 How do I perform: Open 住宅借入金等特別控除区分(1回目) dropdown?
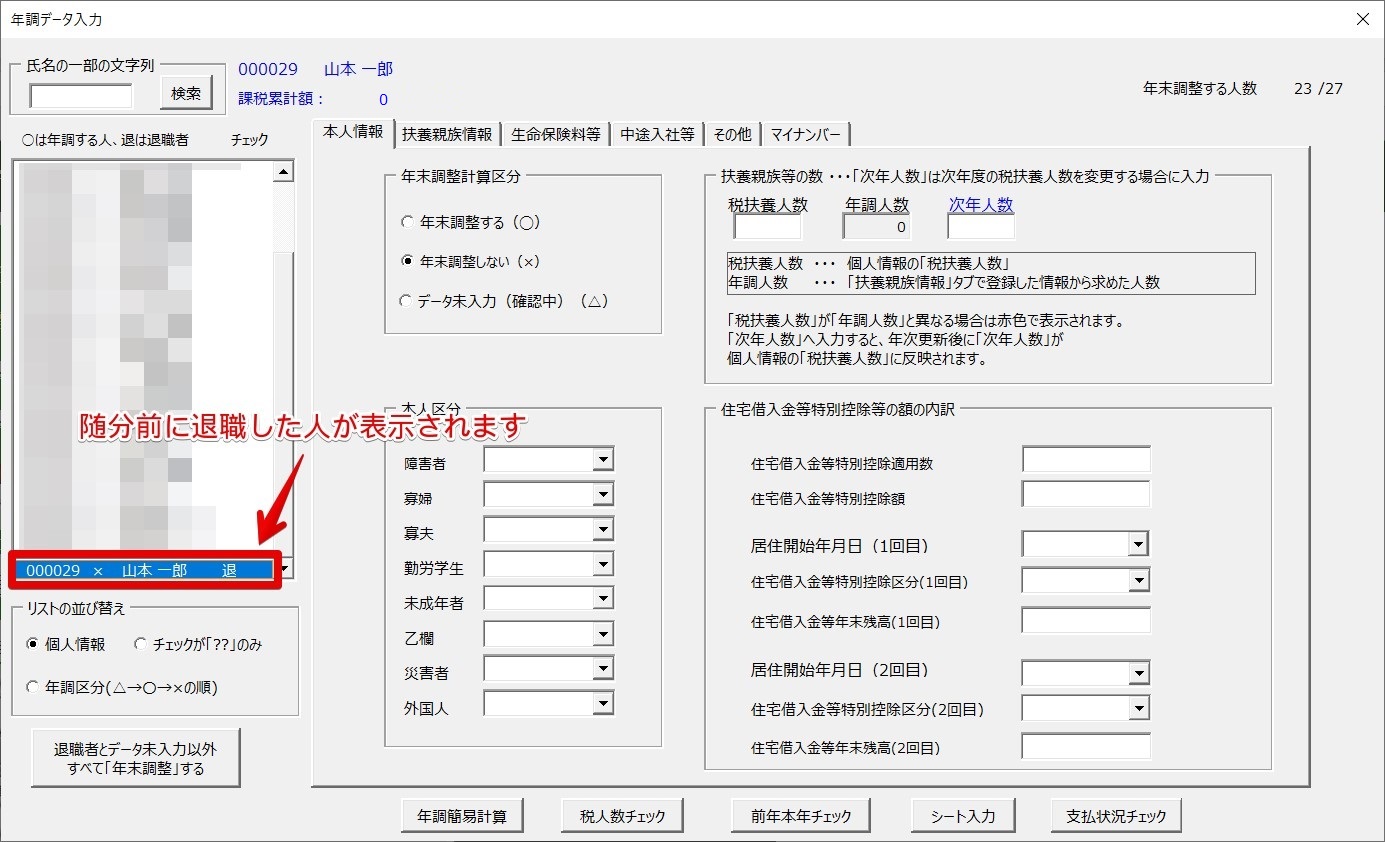[x=1138, y=580]
